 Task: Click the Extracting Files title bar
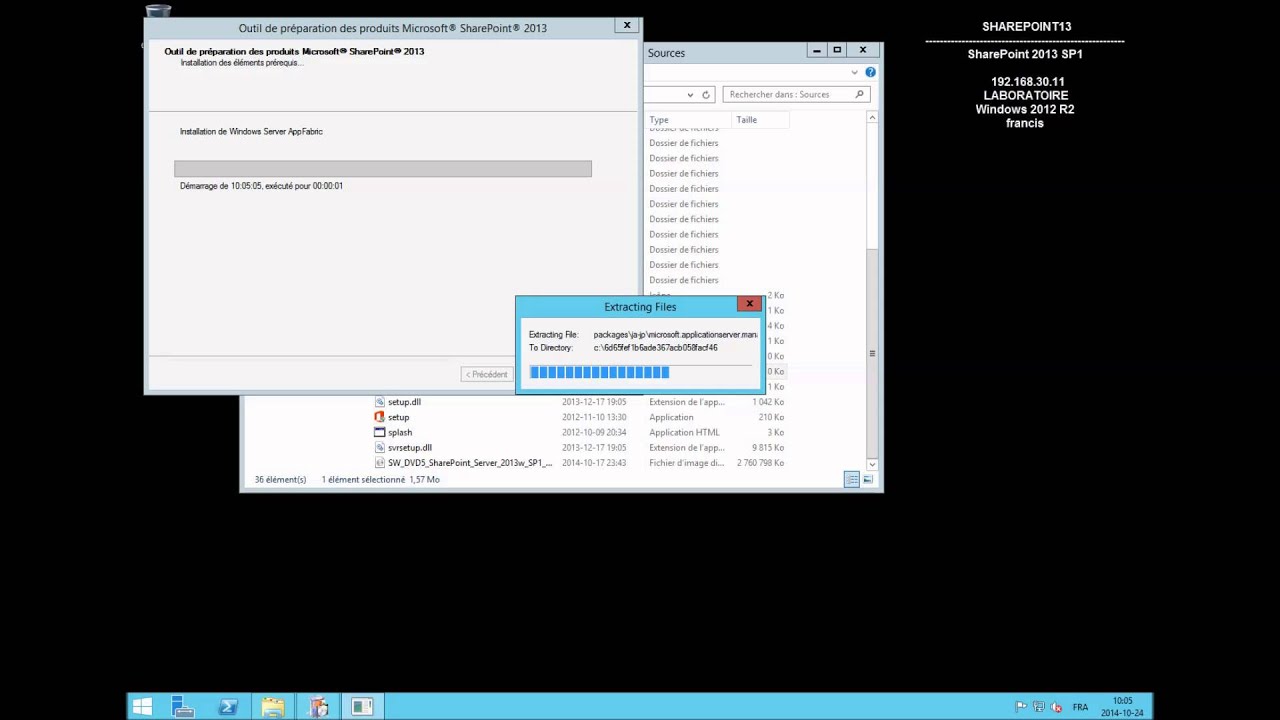(x=640, y=307)
